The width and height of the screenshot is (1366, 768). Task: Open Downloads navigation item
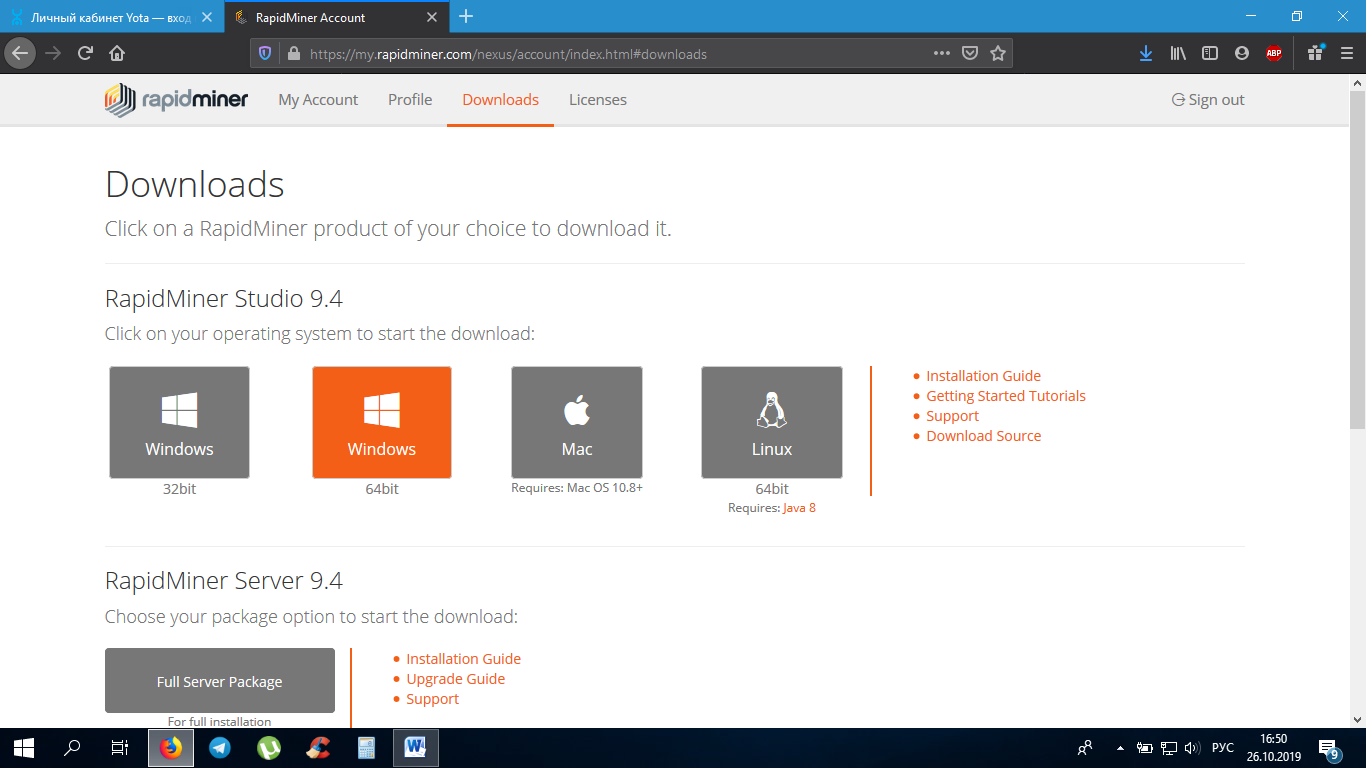500,100
